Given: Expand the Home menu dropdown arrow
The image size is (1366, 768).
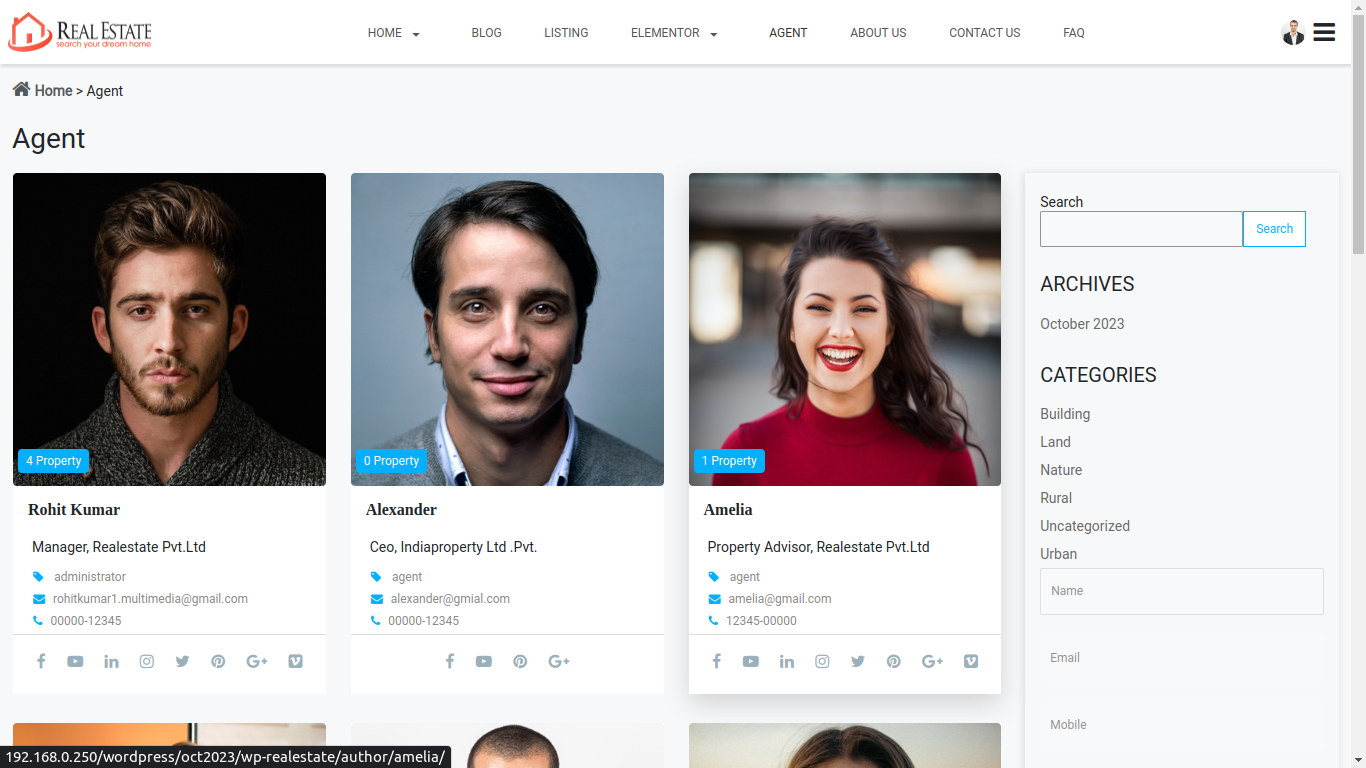Looking at the screenshot, I should click(416, 34).
